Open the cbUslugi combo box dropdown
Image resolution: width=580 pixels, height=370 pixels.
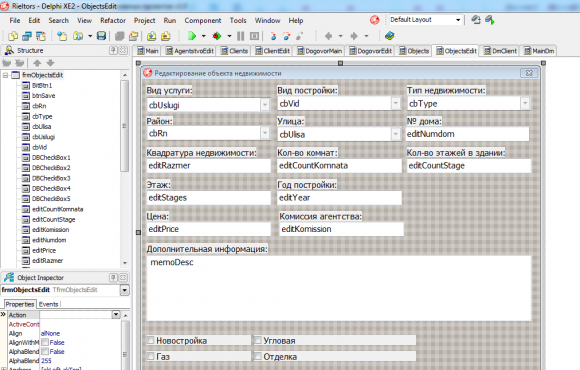(x=265, y=105)
